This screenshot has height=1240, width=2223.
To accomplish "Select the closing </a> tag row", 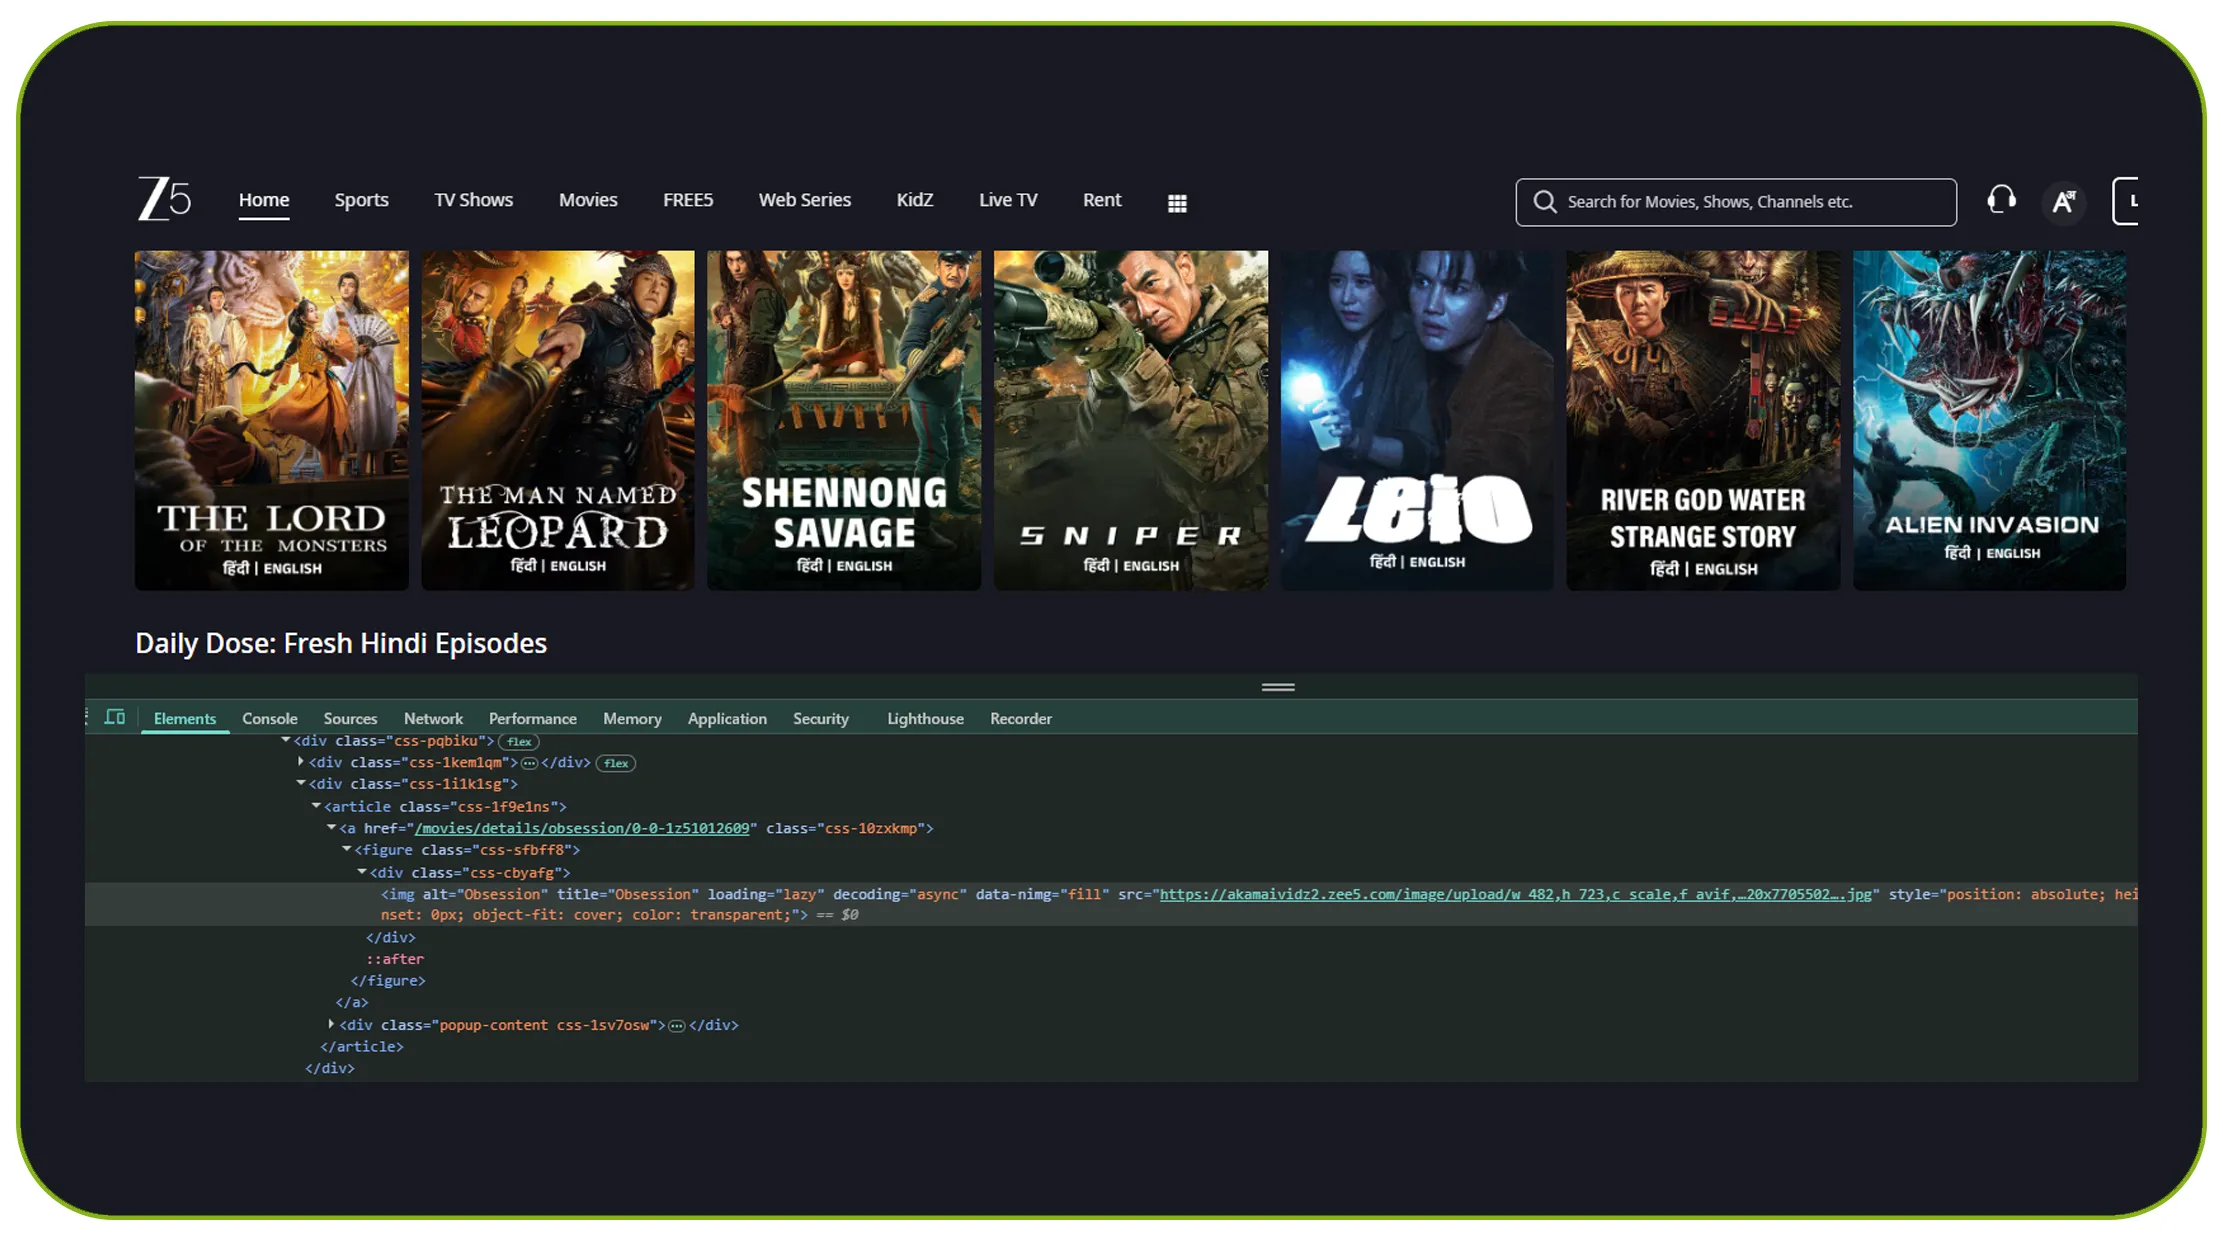I will 352,1003.
